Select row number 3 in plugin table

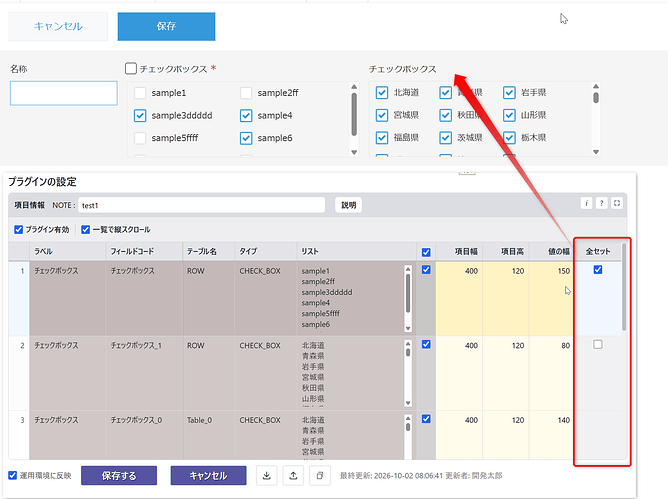(19, 435)
